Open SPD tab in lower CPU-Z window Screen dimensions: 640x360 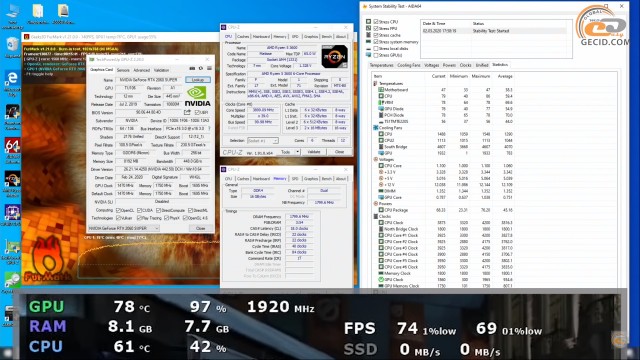[295, 179]
